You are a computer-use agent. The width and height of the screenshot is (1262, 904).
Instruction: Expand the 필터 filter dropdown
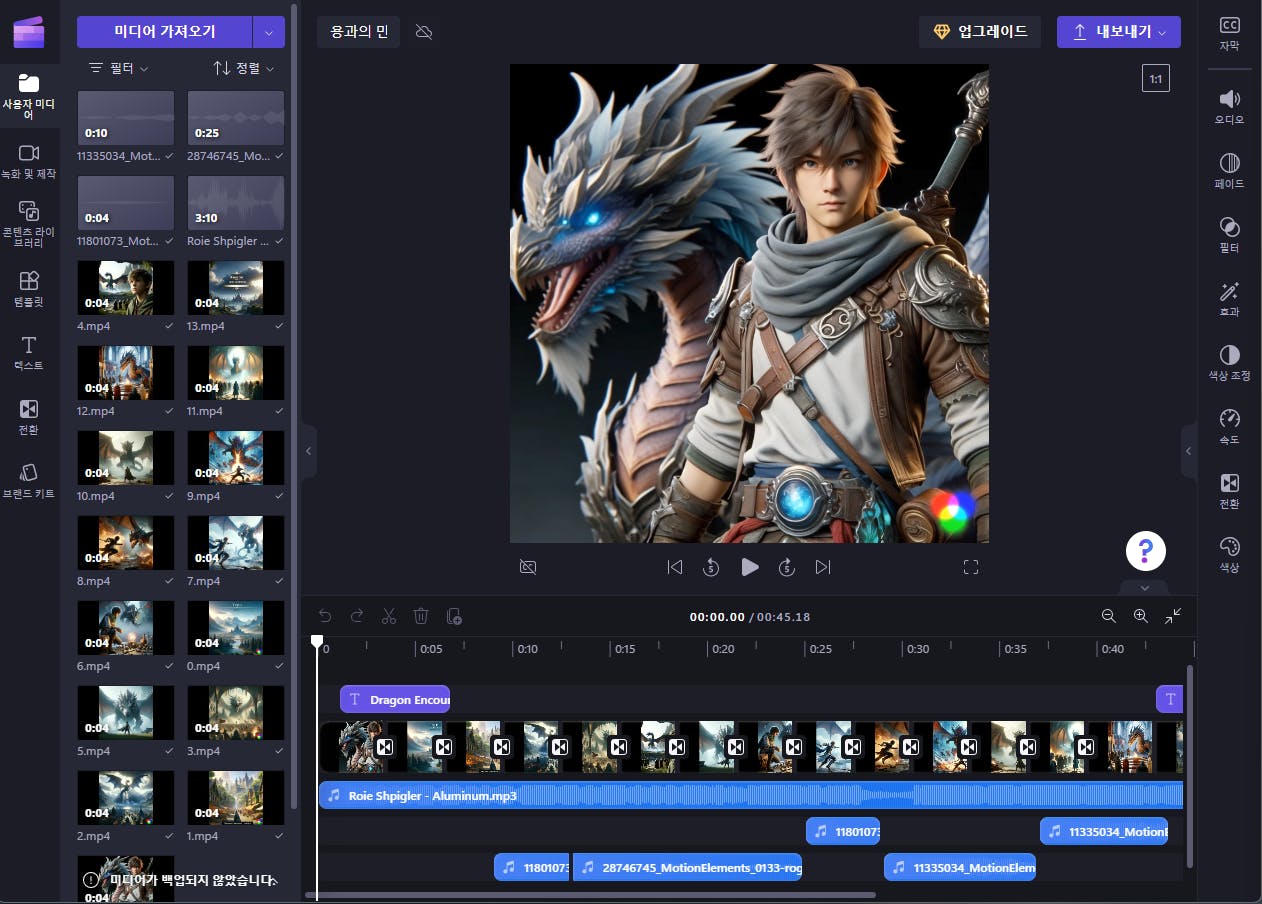119,68
